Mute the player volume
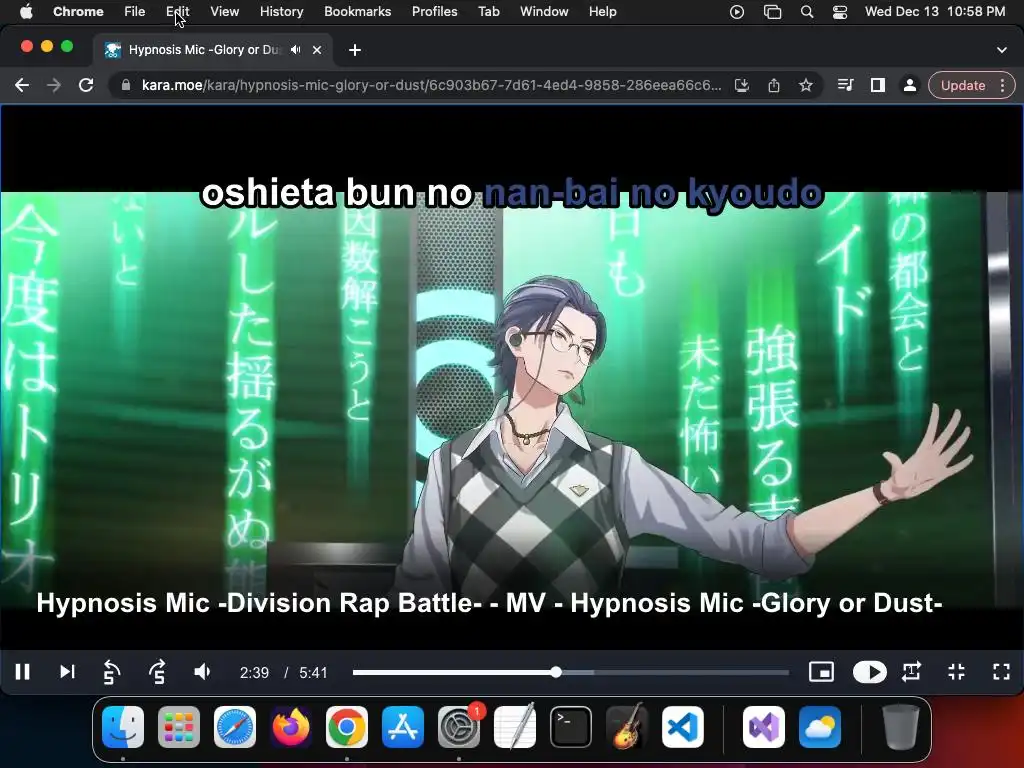 (x=202, y=672)
